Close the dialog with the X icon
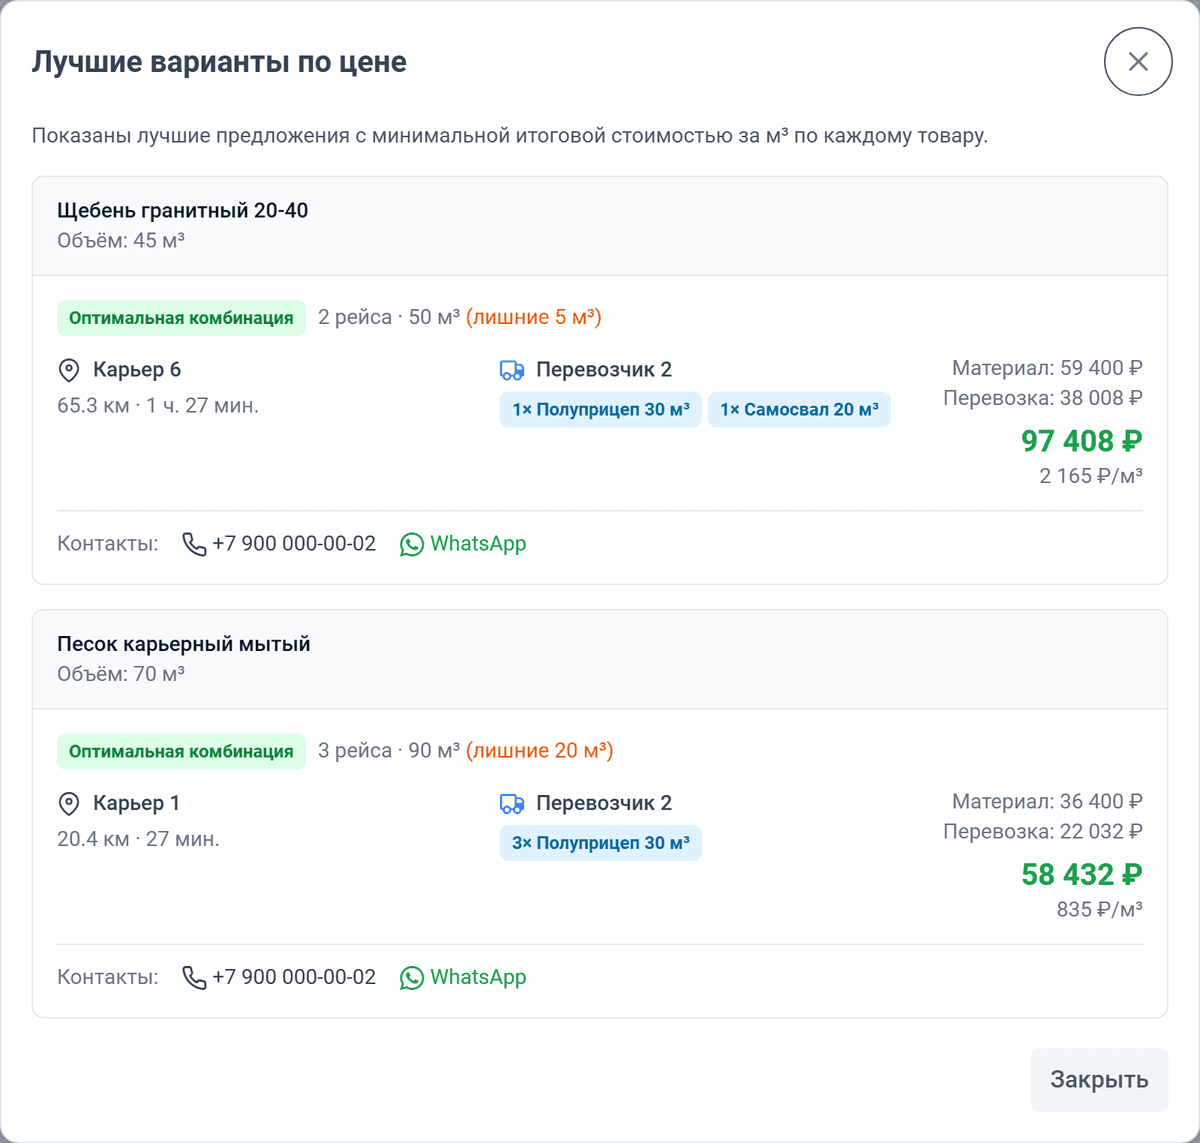This screenshot has height=1143, width=1200. (1138, 62)
